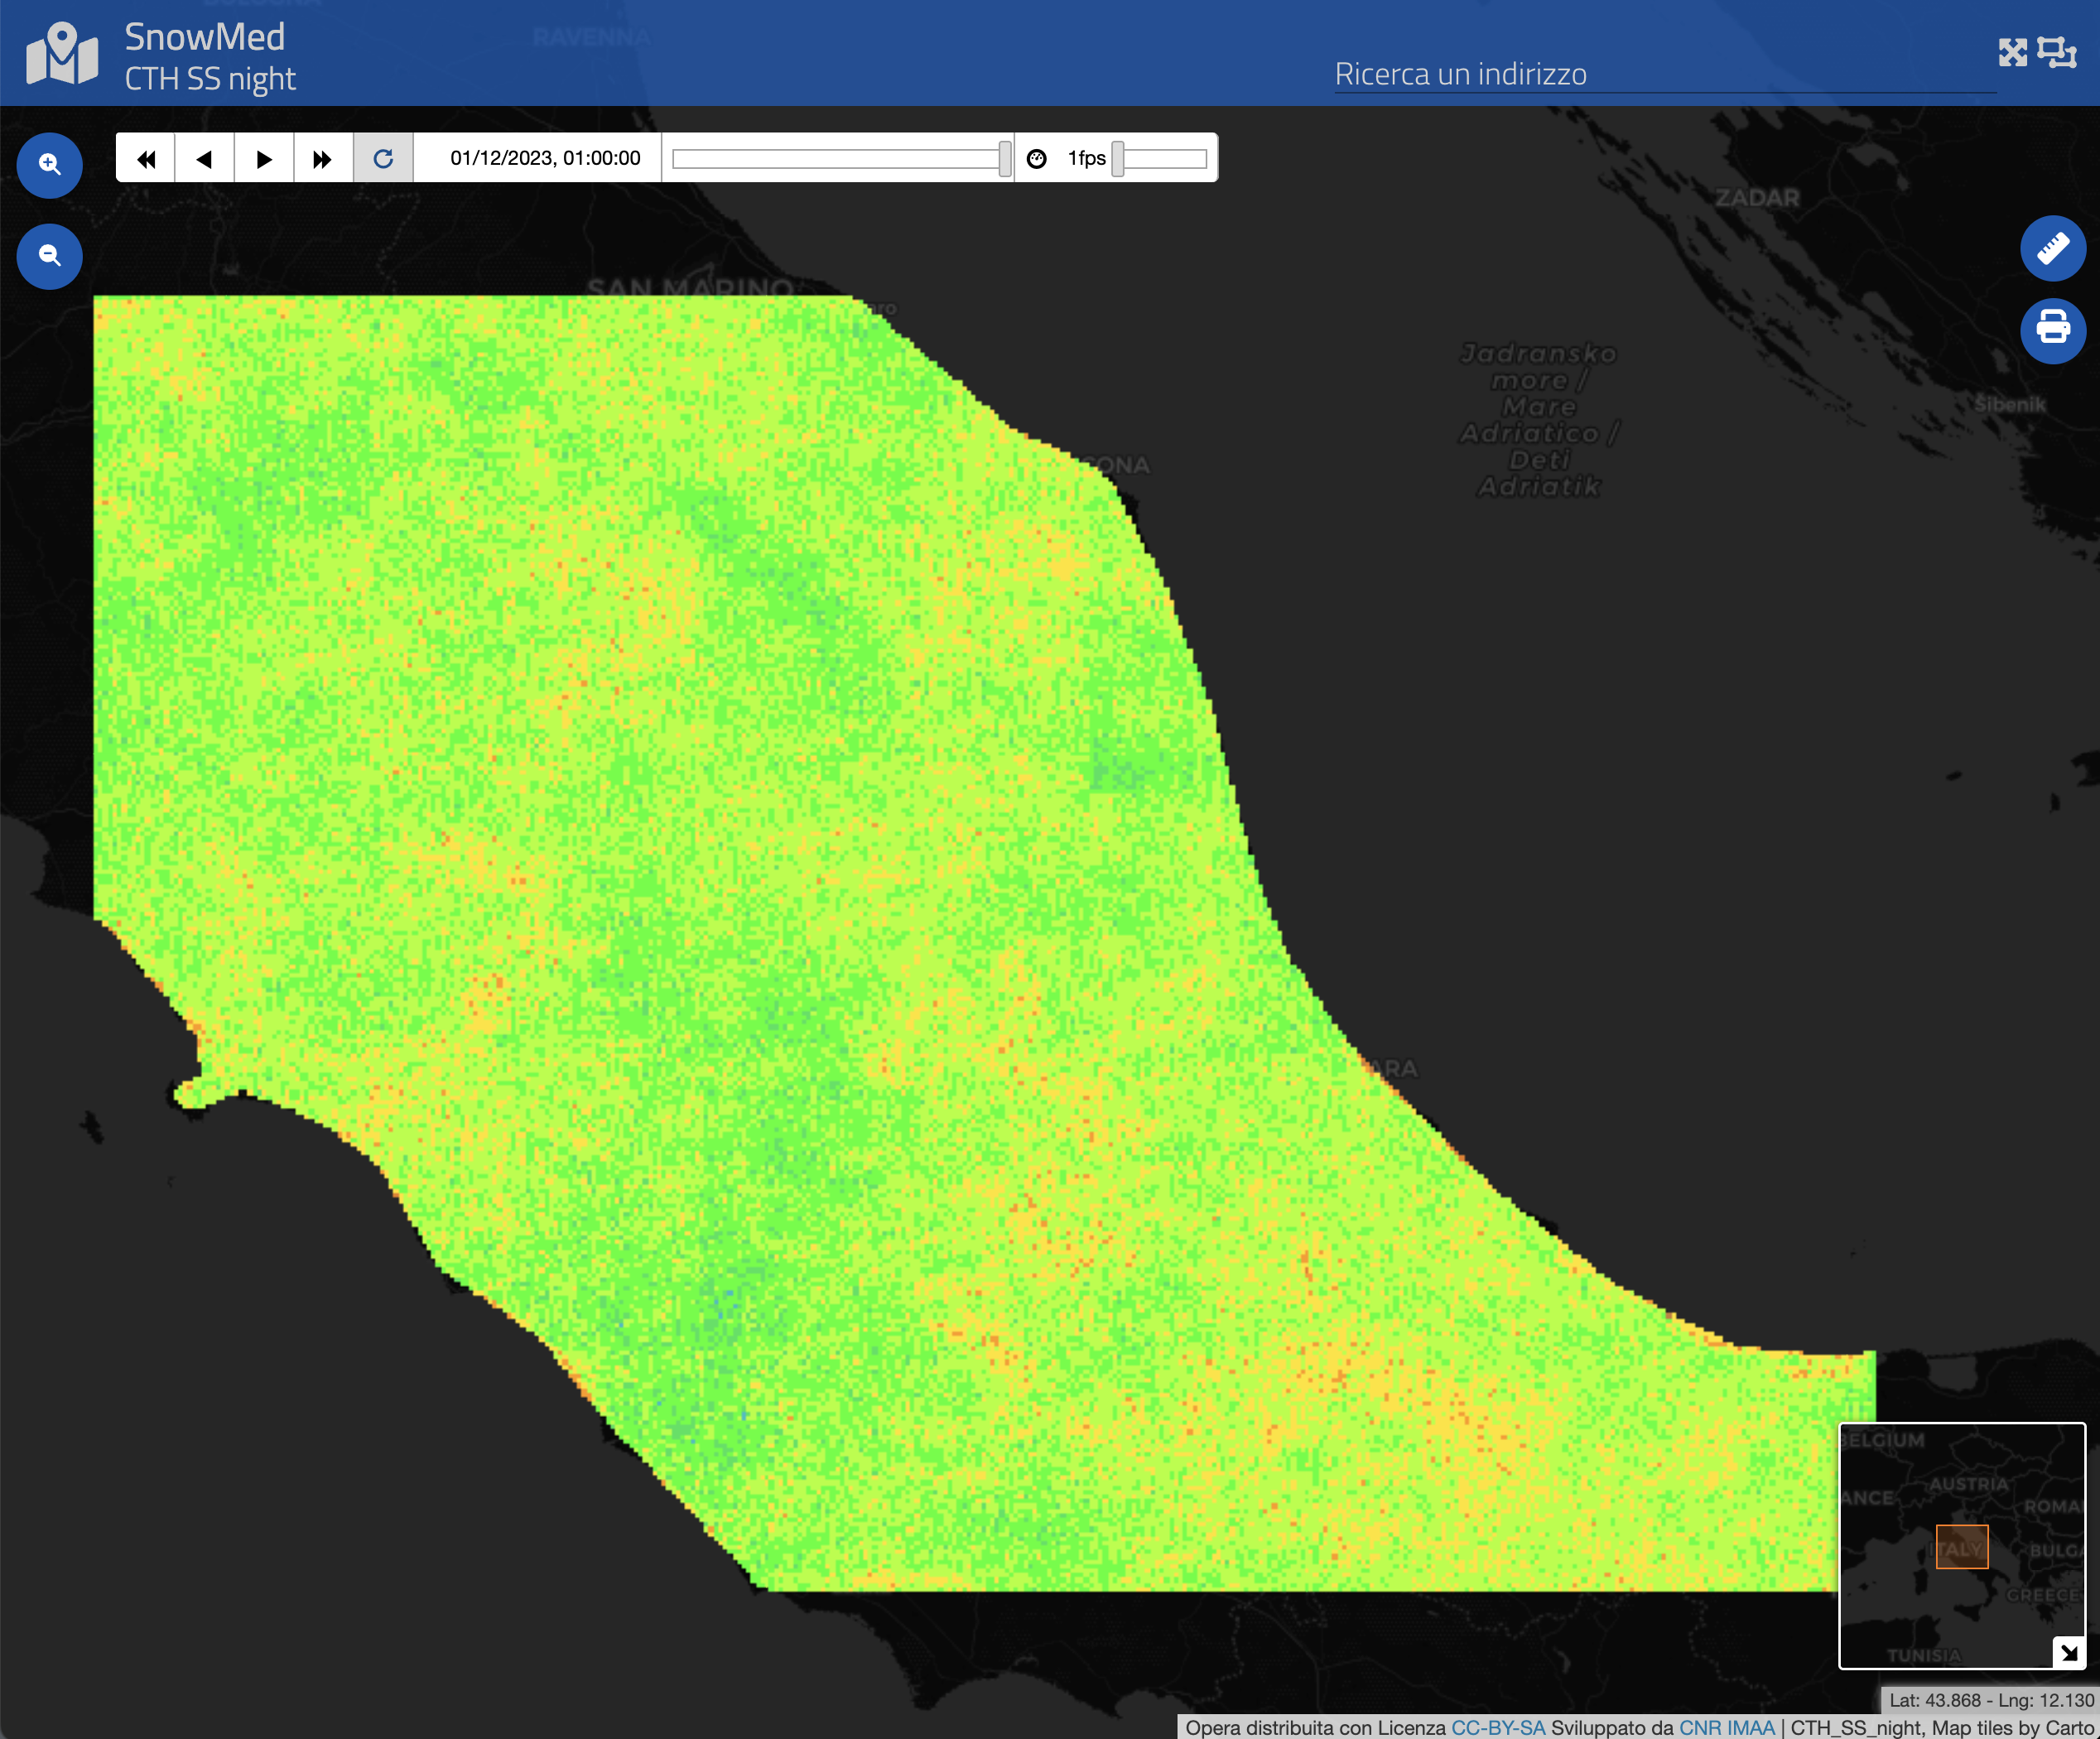Open the ruler measure tool
Viewport: 2100px width, 1739px height.
click(2052, 248)
